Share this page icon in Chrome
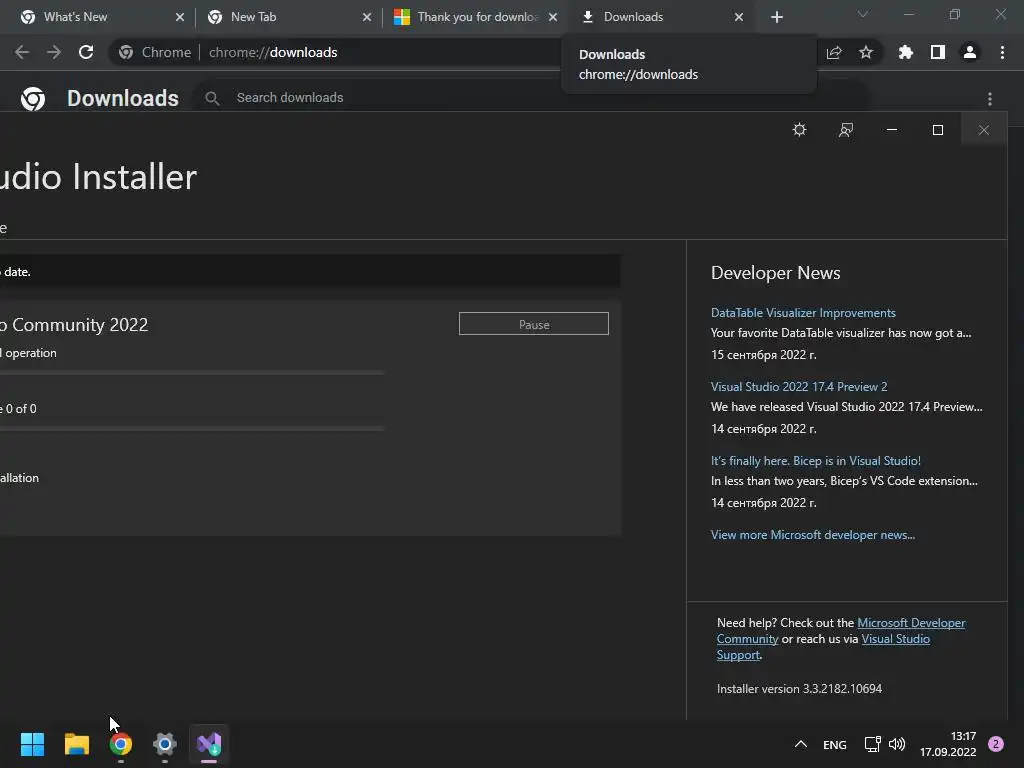Screen dimensions: 1024x768 coord(834,52)
